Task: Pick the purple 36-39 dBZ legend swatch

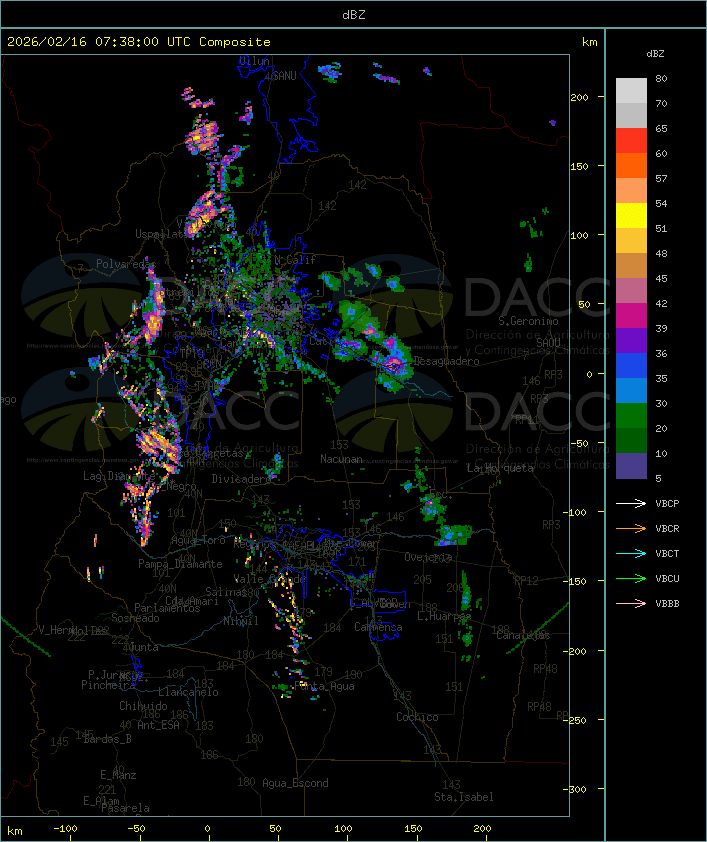Action: coord(631,341)
